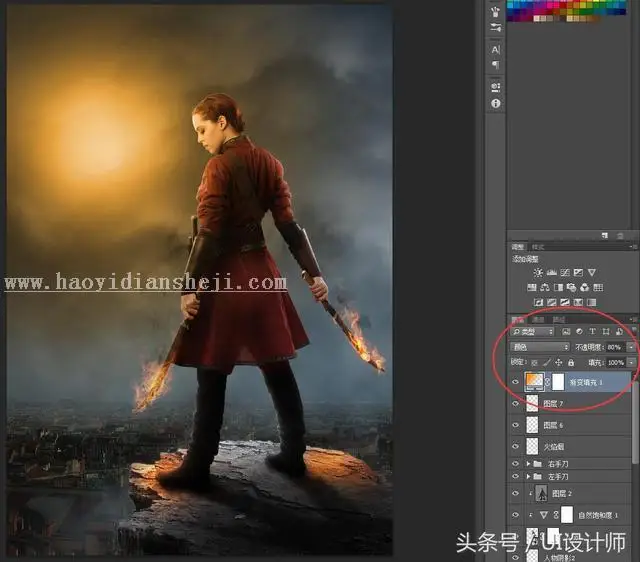Open the Character panel icon
This screenshot has height=562, width=640.
coord(496,50)
